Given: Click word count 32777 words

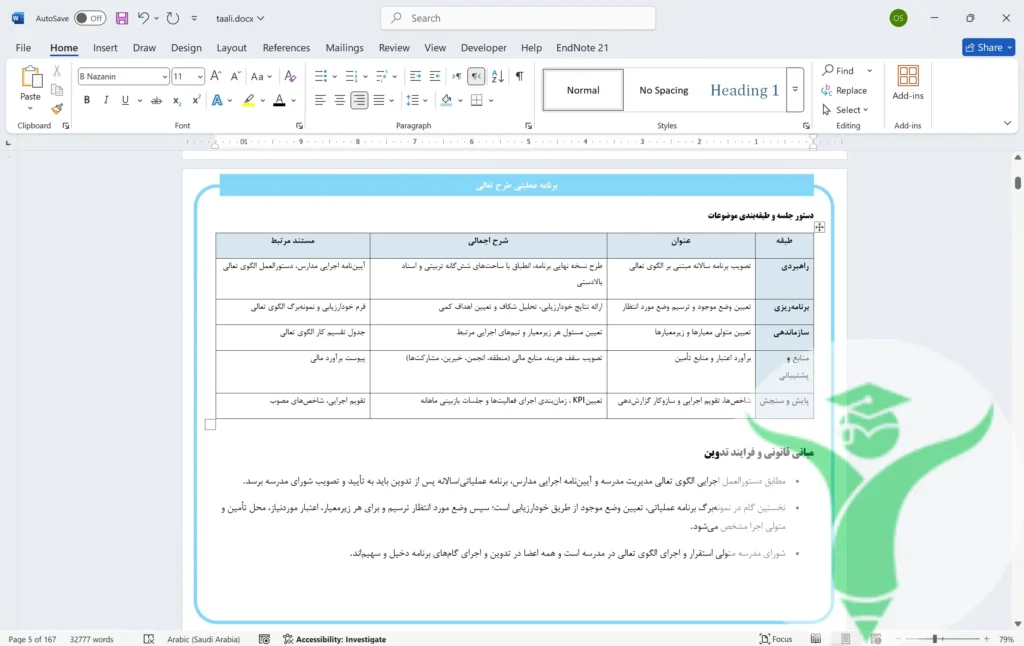Looking at the screenshot, I should pos(91,639).
